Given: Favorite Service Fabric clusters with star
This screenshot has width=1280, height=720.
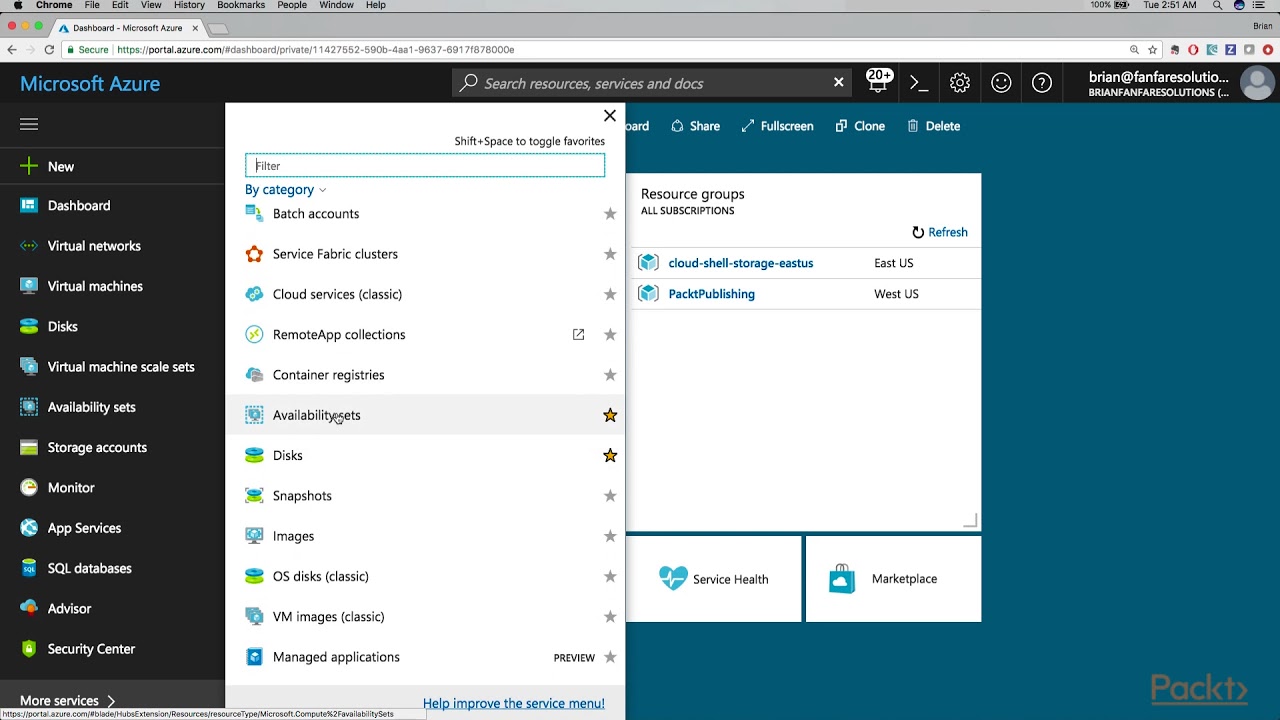Looking at the screenshot, I should coord(610,254).
